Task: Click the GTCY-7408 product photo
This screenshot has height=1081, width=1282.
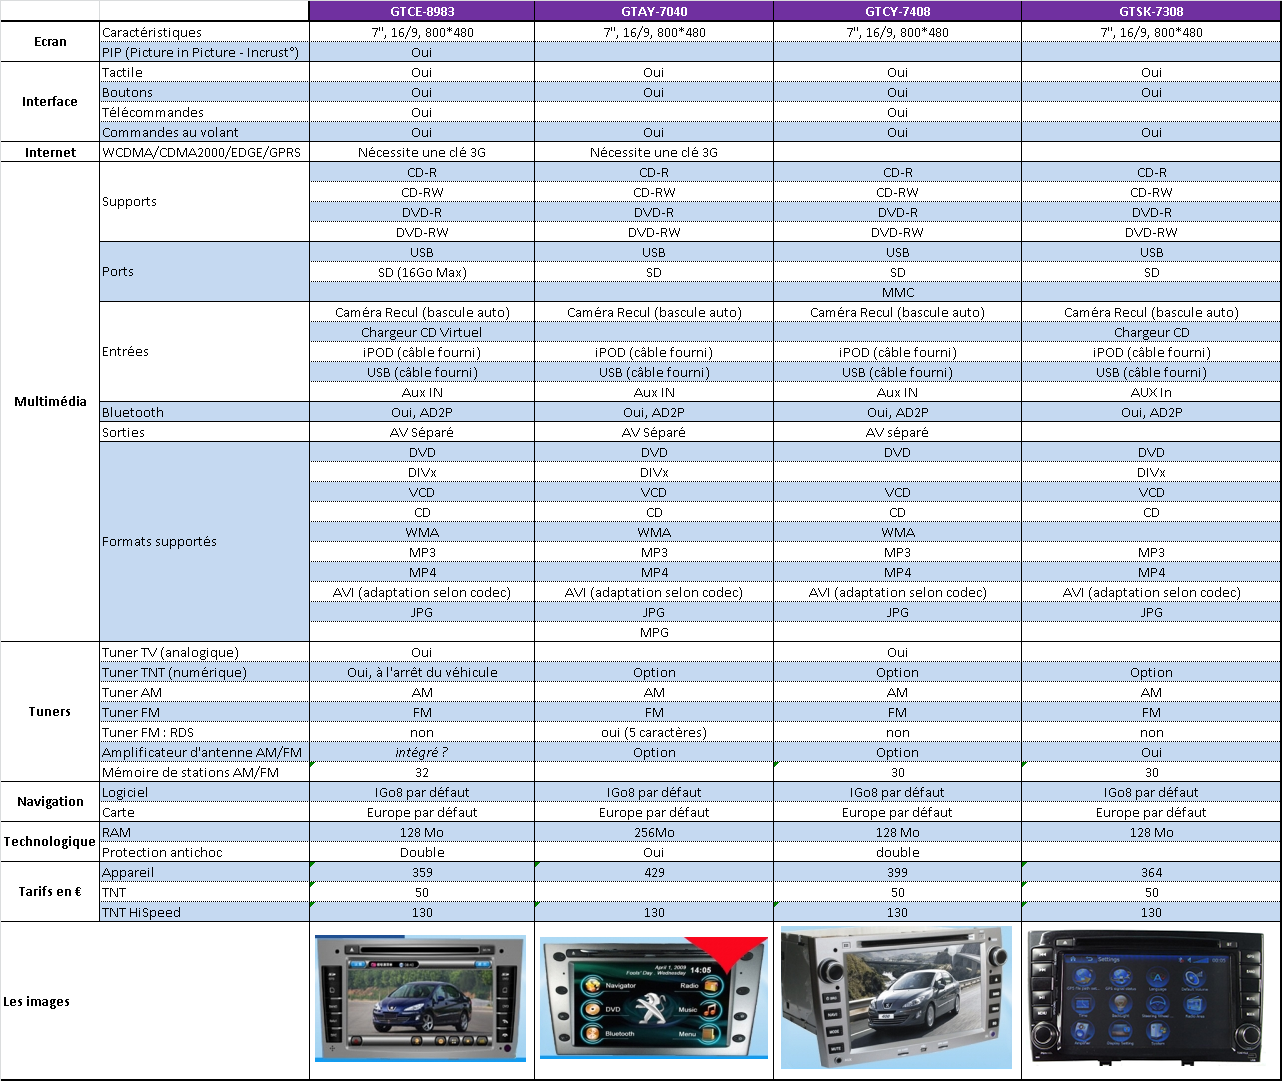Action: (x=896, y=997)
